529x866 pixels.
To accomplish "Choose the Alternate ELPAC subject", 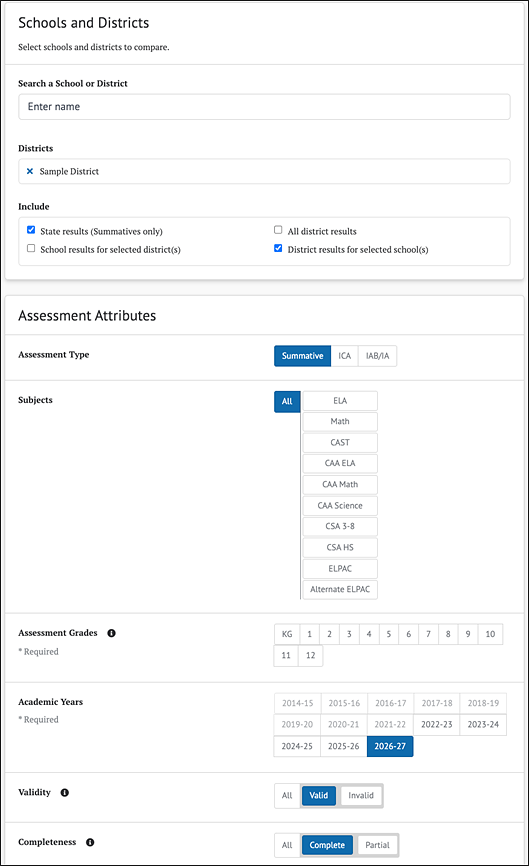I will tap(340, 589).
